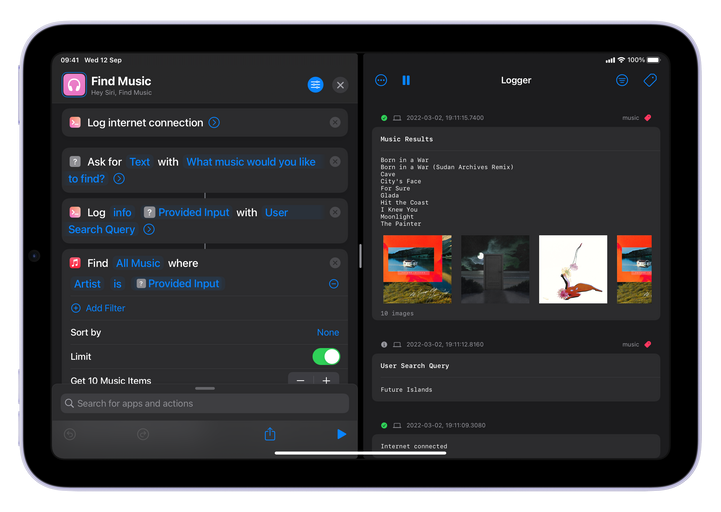Expand the Log internet connection action
Screen dimensions: 721x512
point(214,122)
